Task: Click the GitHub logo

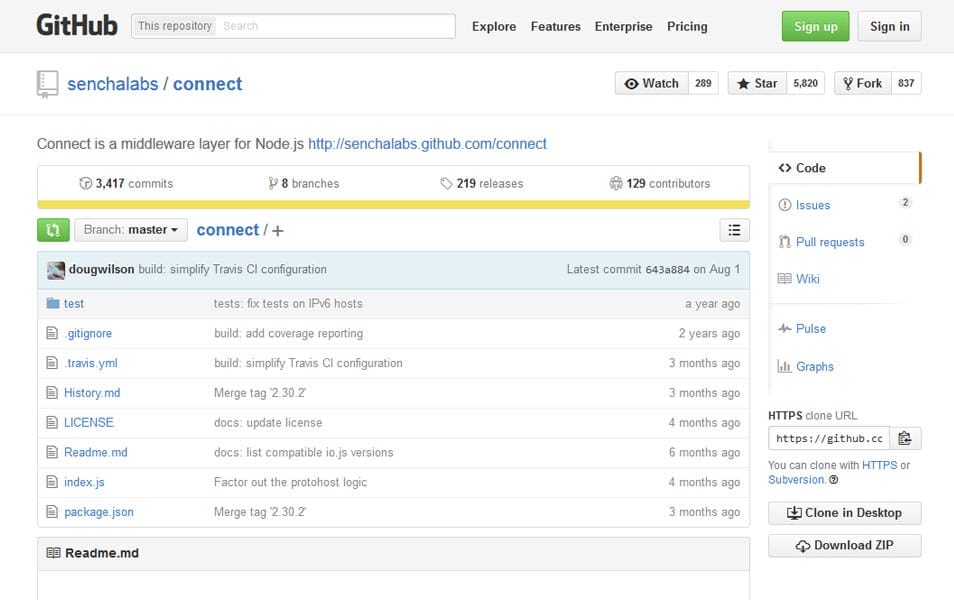Action: click(77, 26)
